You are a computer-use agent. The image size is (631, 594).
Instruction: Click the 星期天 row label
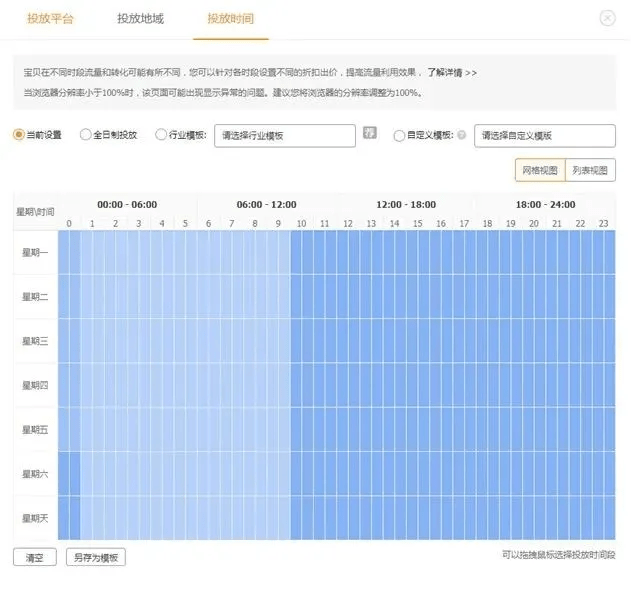coord(35,518)
